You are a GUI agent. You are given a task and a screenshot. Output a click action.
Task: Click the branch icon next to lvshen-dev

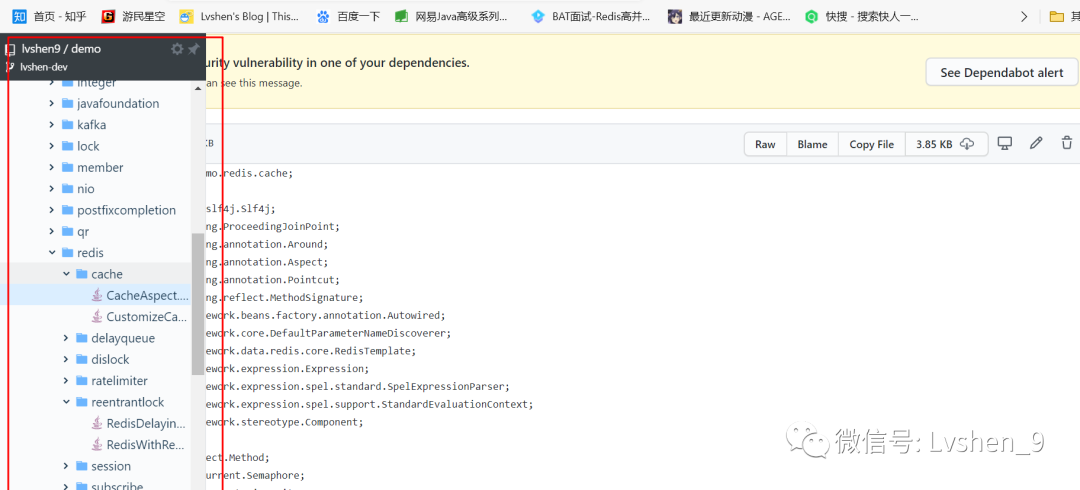coord(10,67)
